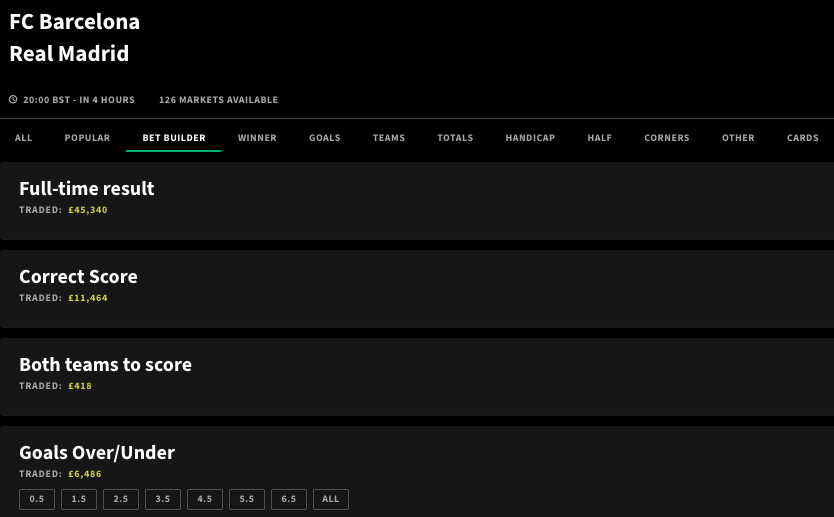Choose the 3.5 goals line button
This screenshot has width=834, height=517.
(x=163, y=499)
